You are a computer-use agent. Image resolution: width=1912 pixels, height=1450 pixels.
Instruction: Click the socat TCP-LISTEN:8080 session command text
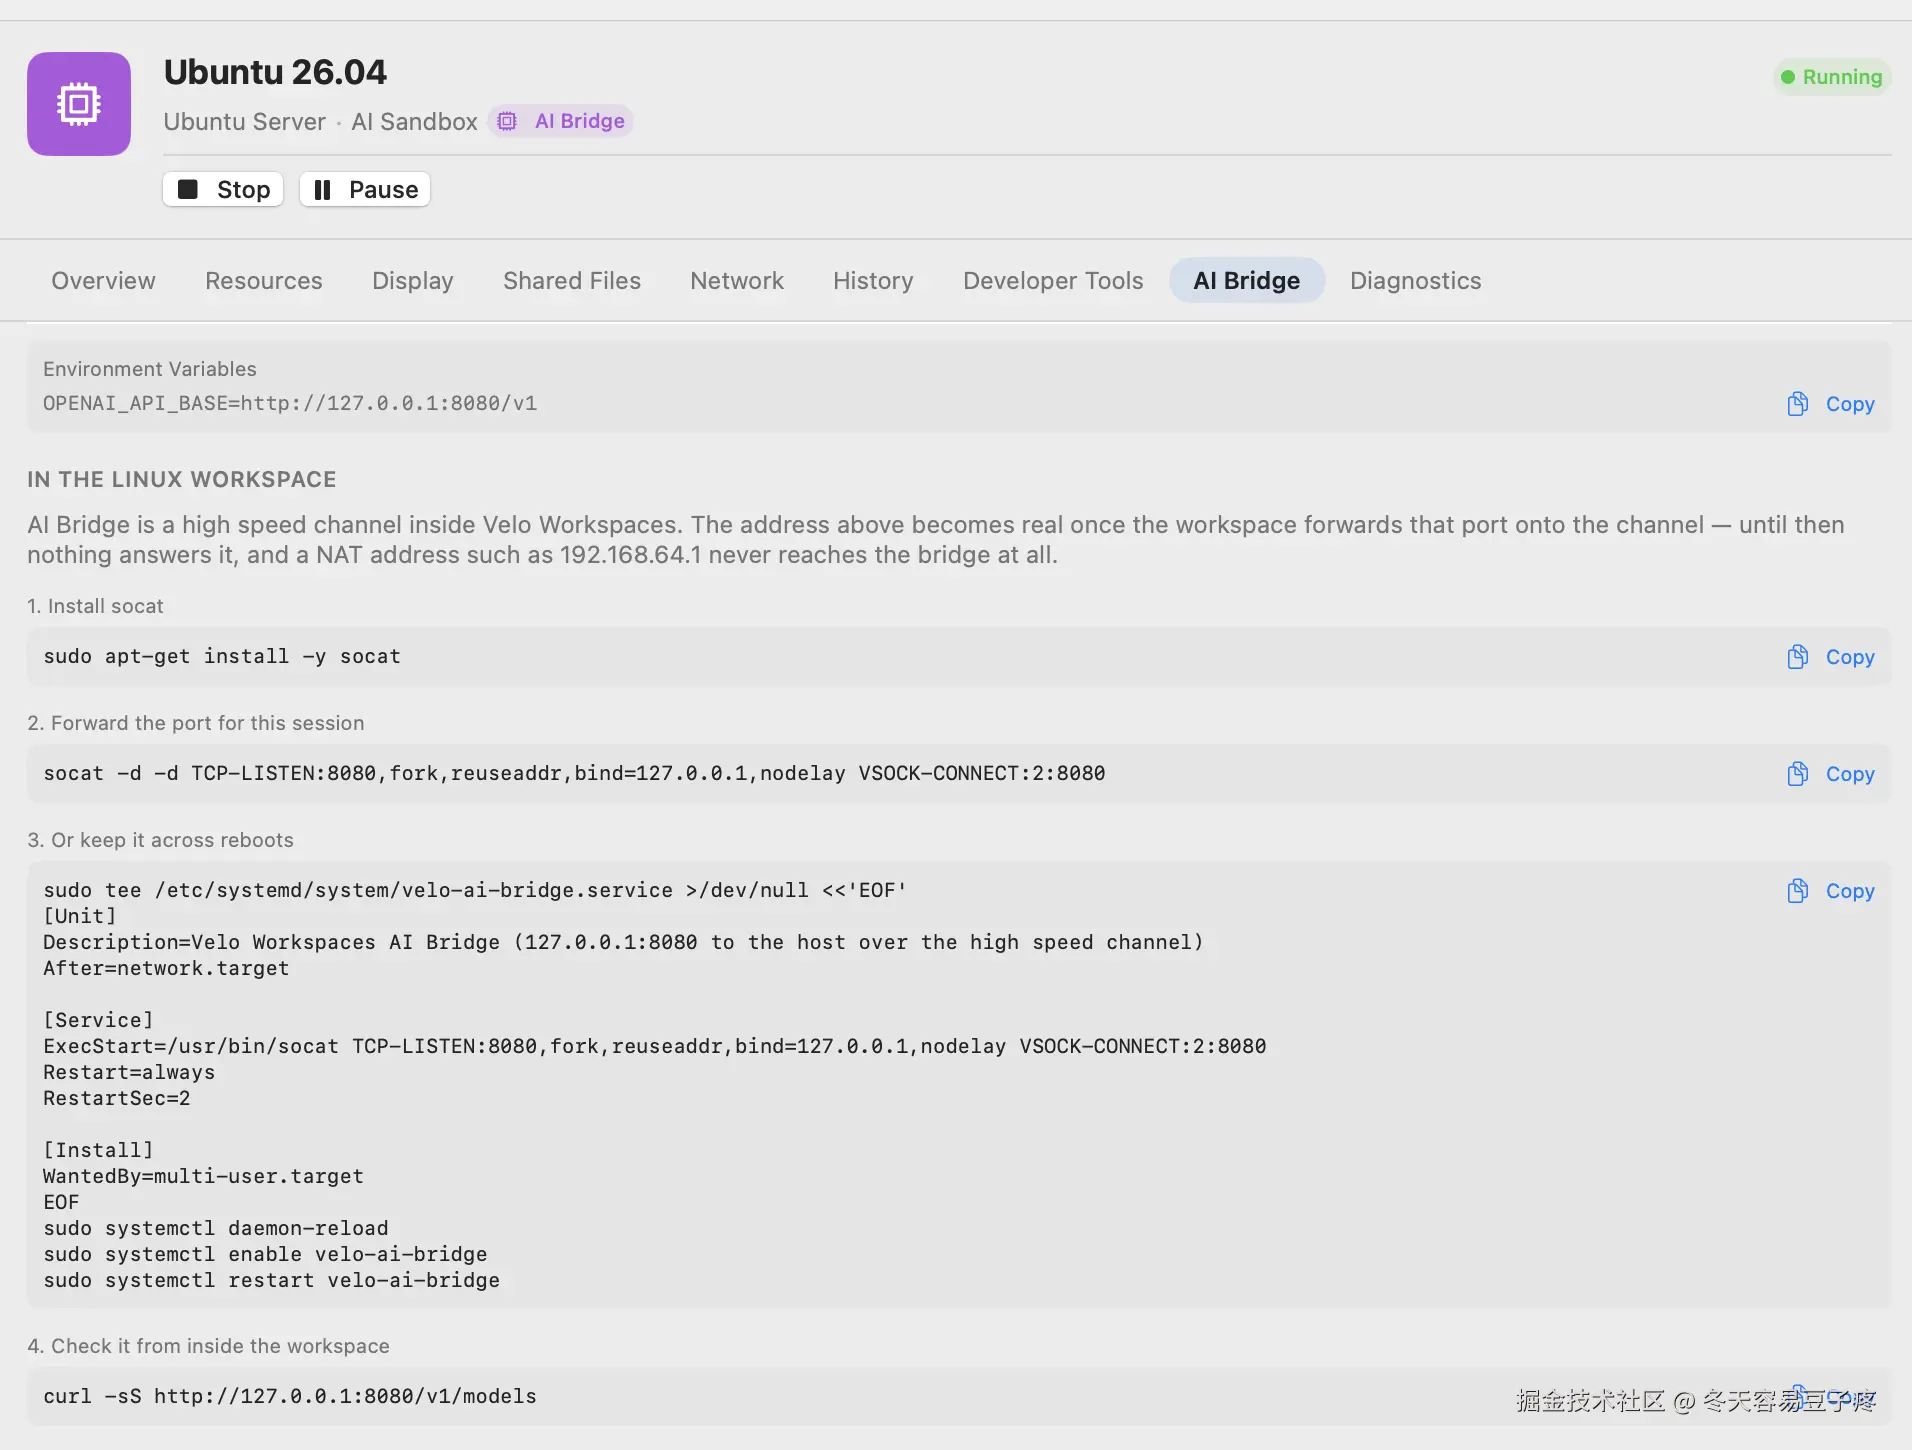(574, 773)
